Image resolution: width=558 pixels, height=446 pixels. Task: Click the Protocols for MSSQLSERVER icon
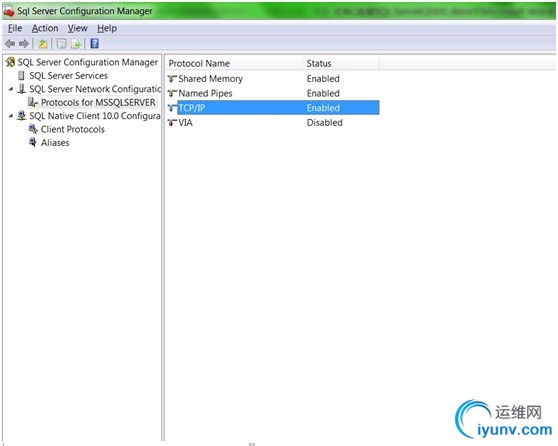pyautogui.click(x=33, y=102)
